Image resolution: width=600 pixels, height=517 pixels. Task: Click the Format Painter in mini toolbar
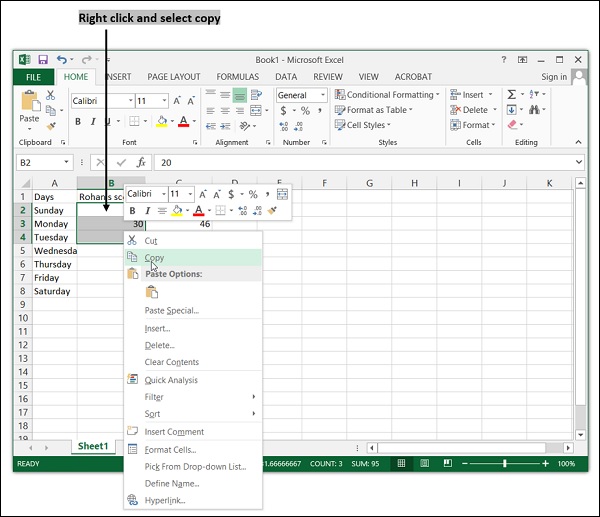click(x=271, y=211)
